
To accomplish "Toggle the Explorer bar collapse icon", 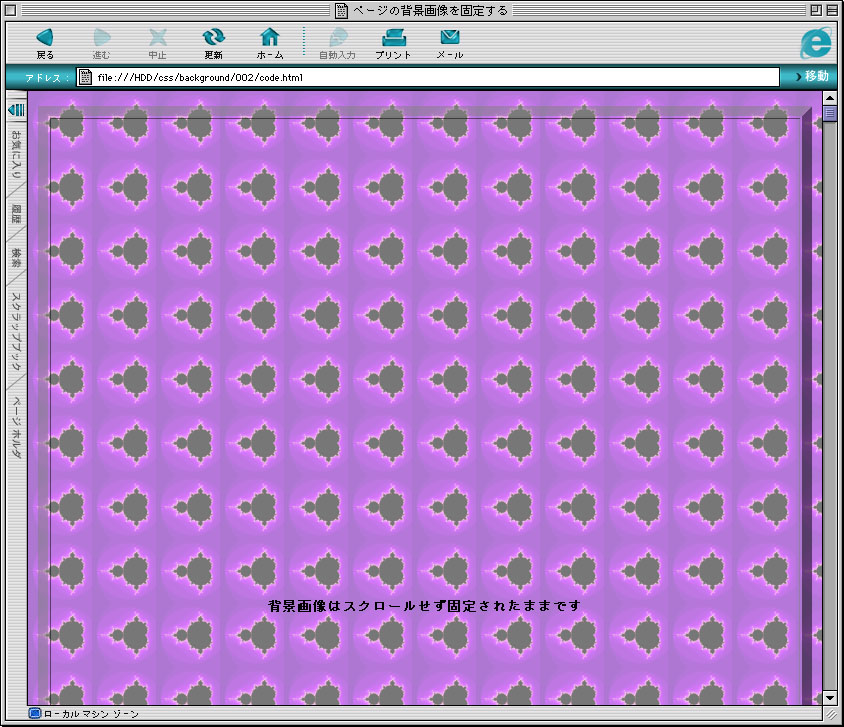I will coord(16,109).
